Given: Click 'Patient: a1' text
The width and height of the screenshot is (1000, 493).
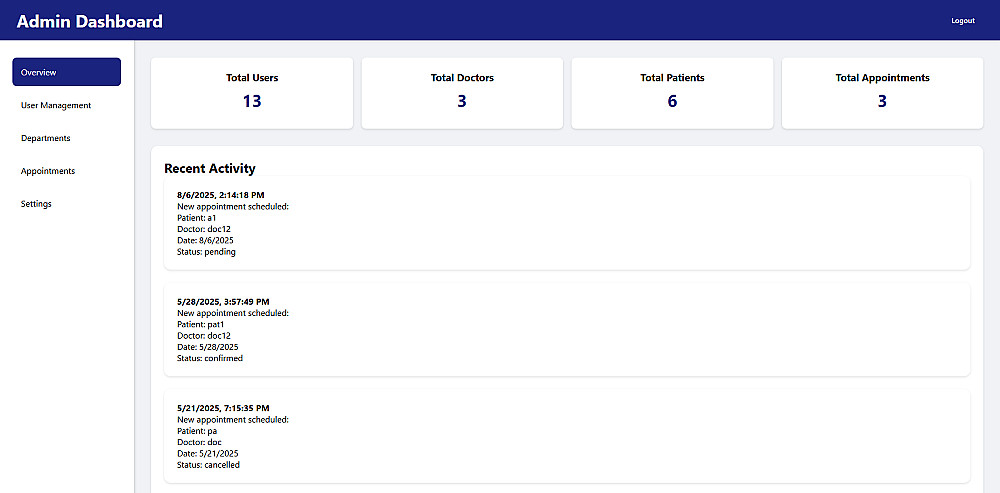Looking at the screenshot, I should click(x=197, y=218).
